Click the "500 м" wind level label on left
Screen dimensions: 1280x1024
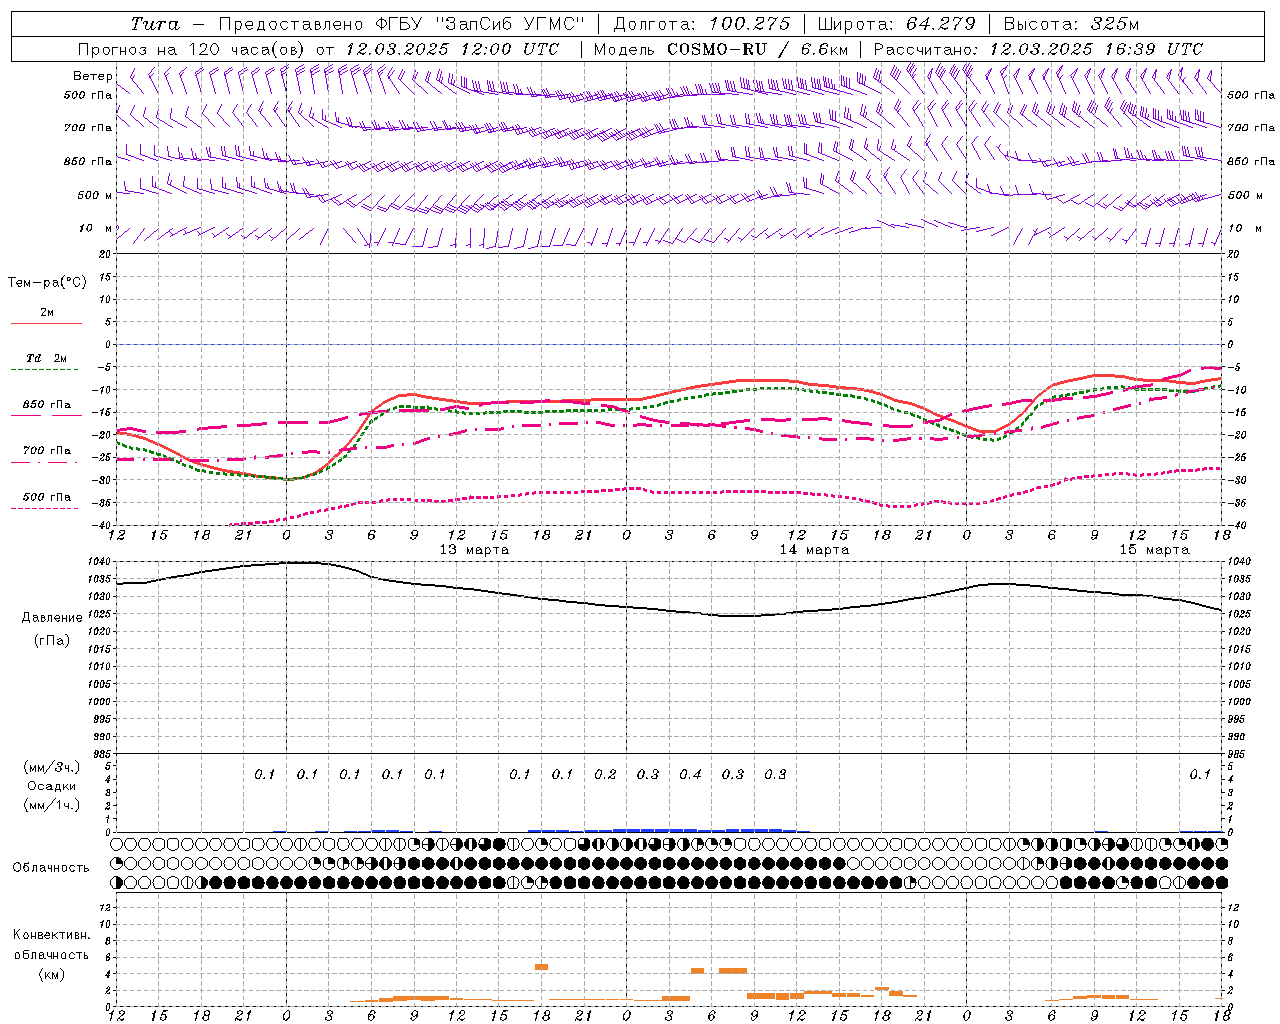tap(95, 195)
